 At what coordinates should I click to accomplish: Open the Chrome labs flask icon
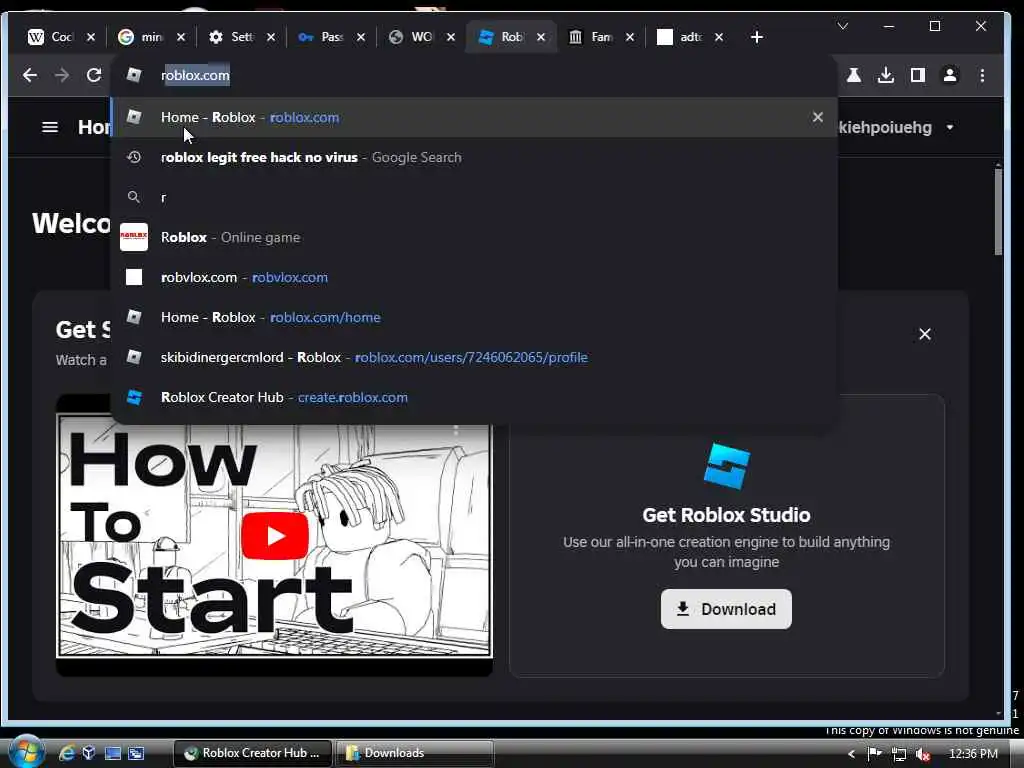point(854,75)
